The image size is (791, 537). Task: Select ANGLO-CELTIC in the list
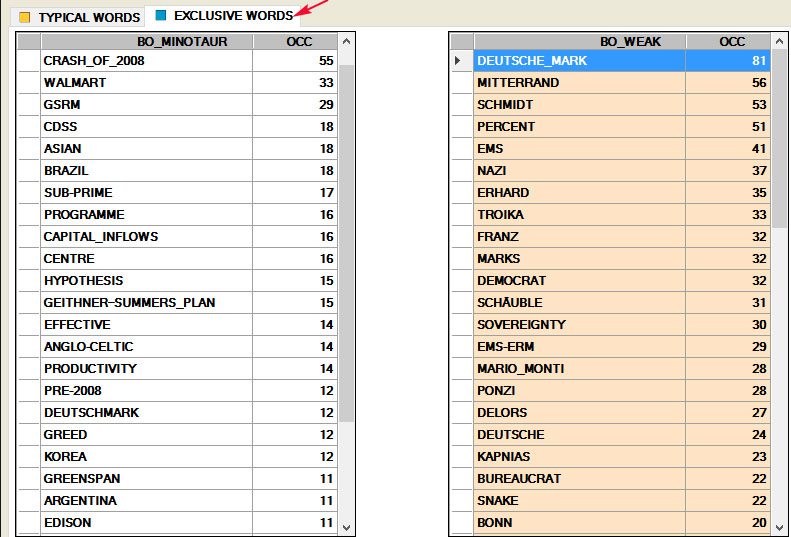click(178, 346)
